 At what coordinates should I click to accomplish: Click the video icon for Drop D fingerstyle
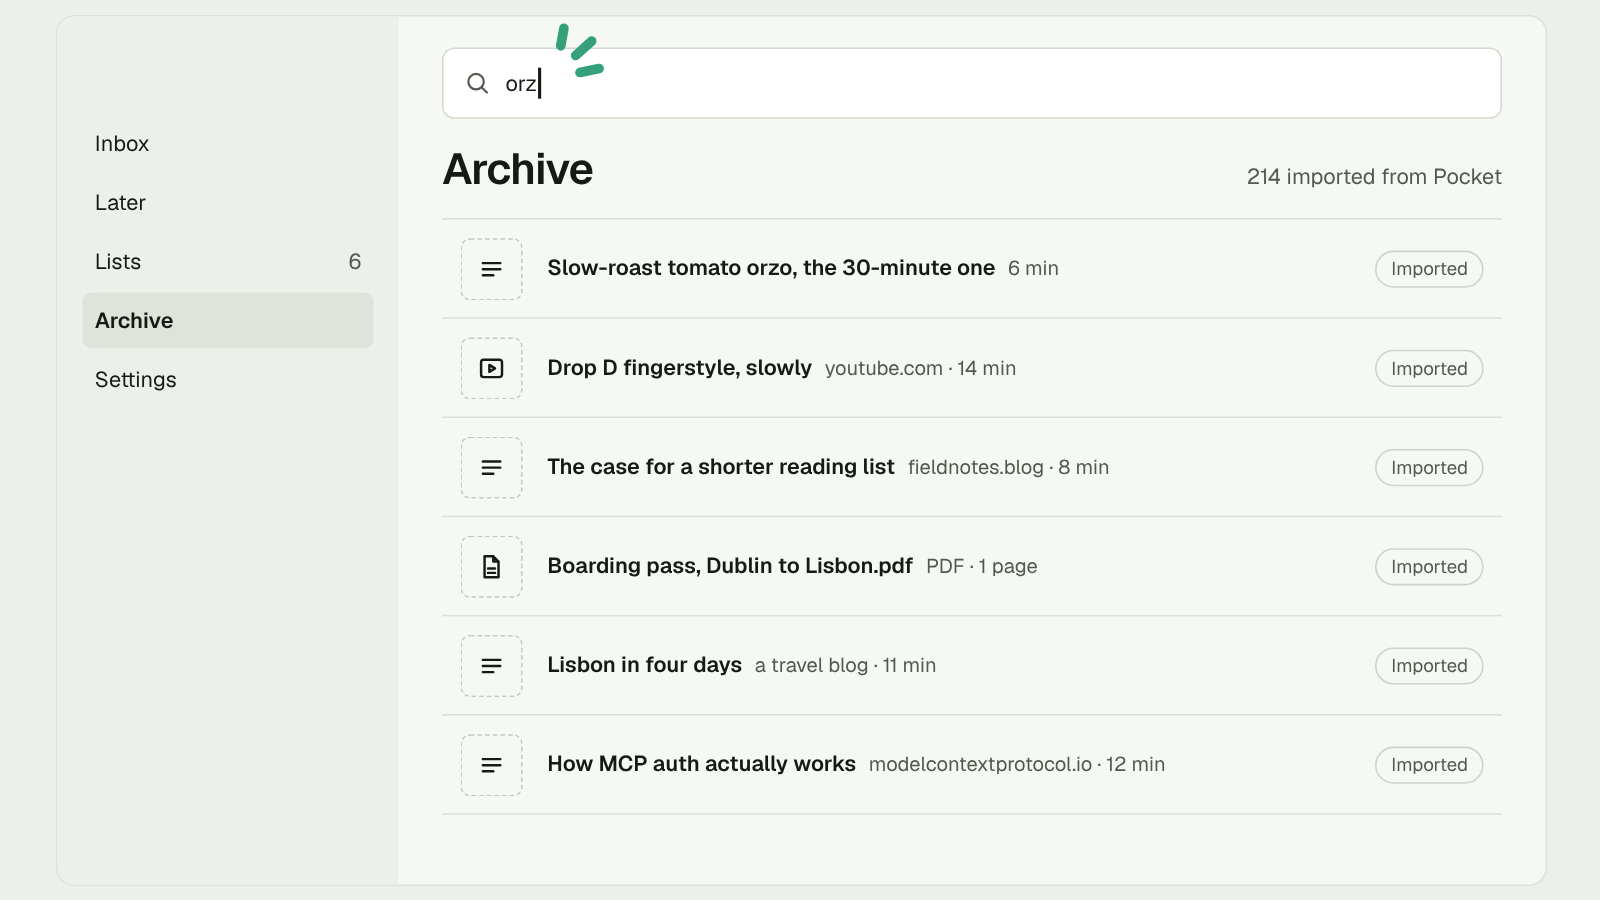(491, 368)
